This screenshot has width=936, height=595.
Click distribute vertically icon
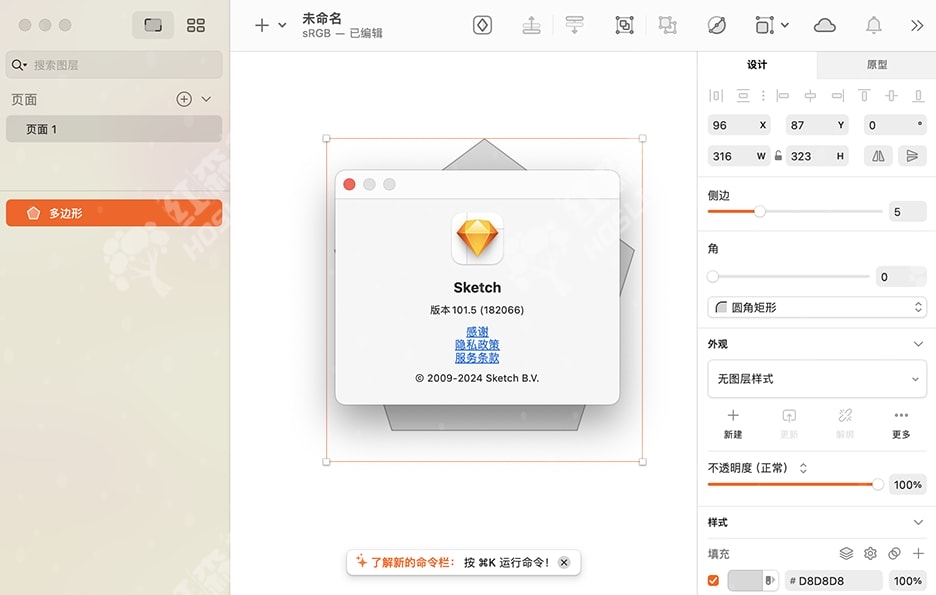tap(743, 95)
